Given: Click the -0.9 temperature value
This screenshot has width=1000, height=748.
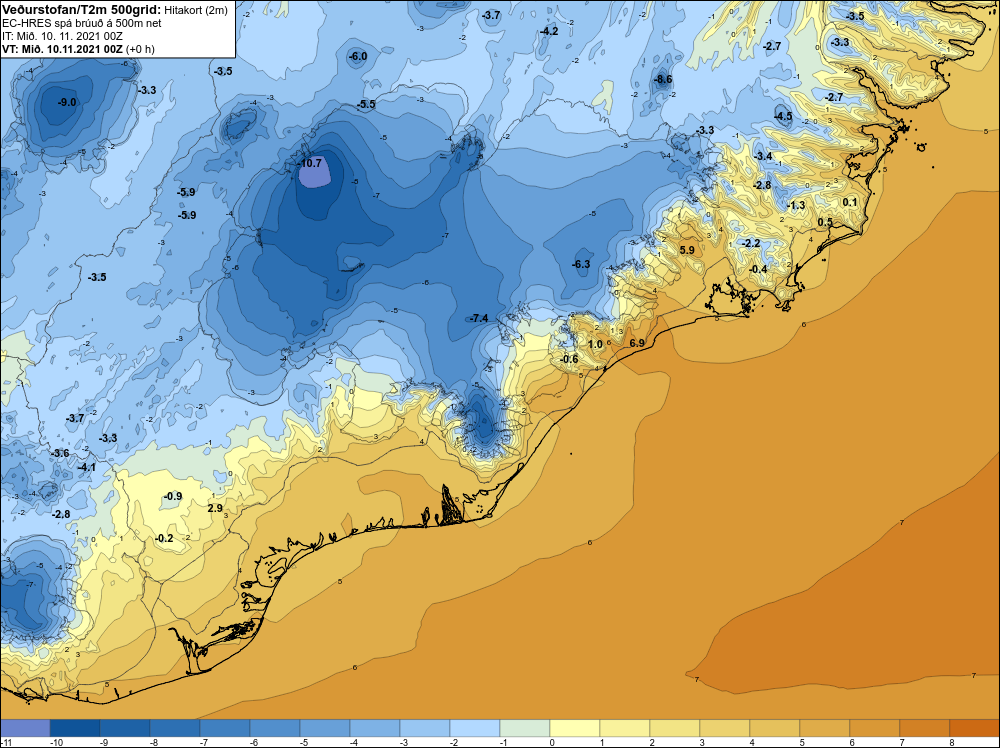Looking at the screenshot, I should (173, 496).
